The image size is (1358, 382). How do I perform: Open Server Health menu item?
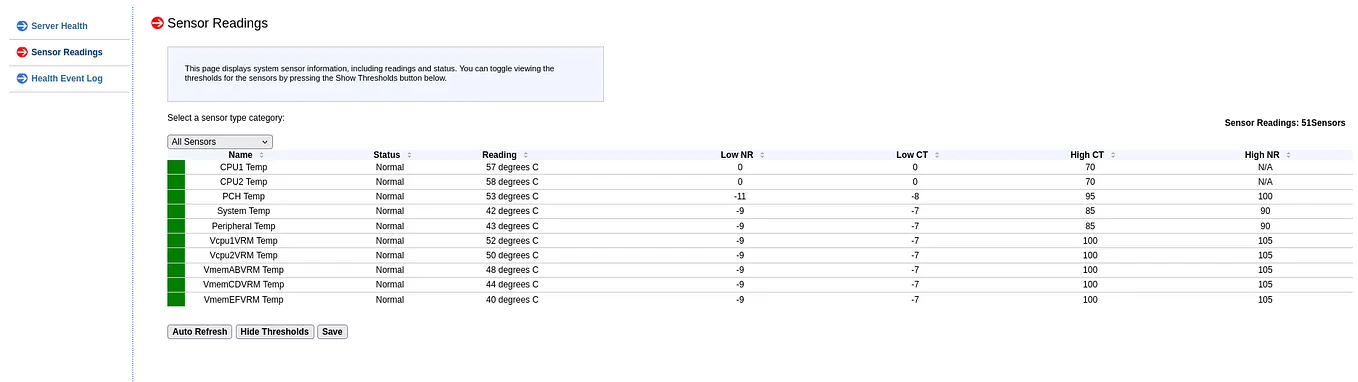[60, 26]
